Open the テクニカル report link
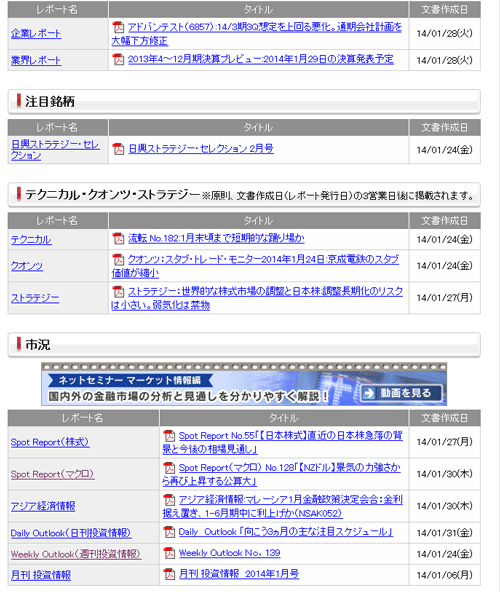500x592 pixels. pos(31,240)
